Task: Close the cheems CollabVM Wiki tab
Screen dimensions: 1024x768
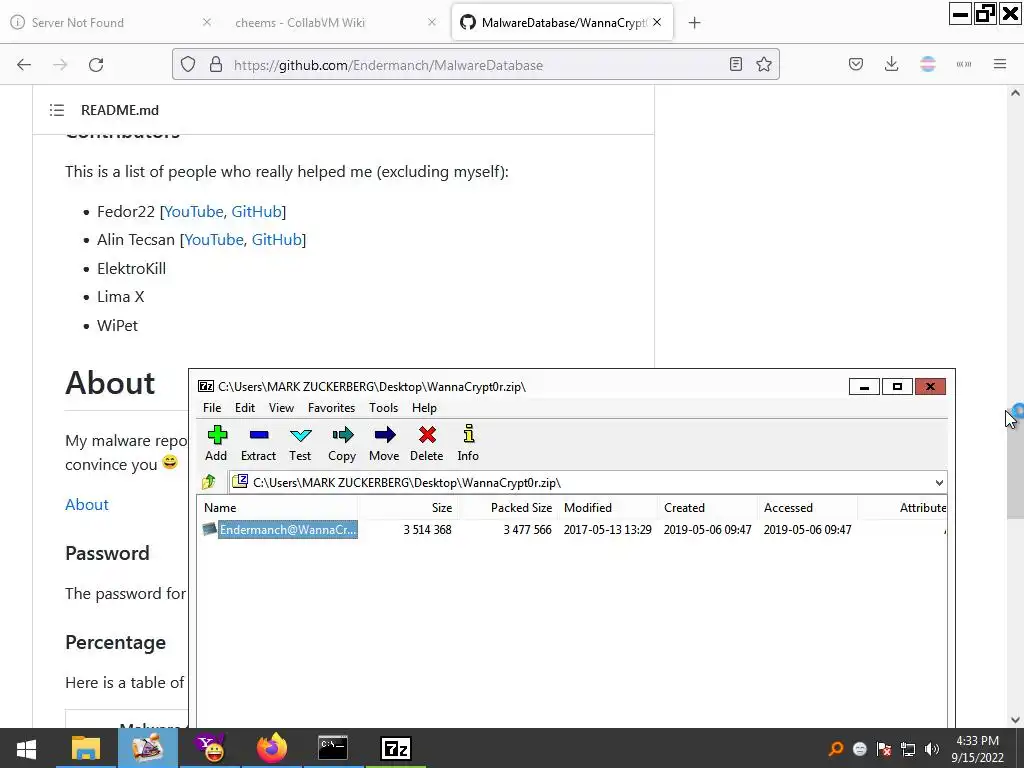Action: pyautogui.click(x=432, y=22)
